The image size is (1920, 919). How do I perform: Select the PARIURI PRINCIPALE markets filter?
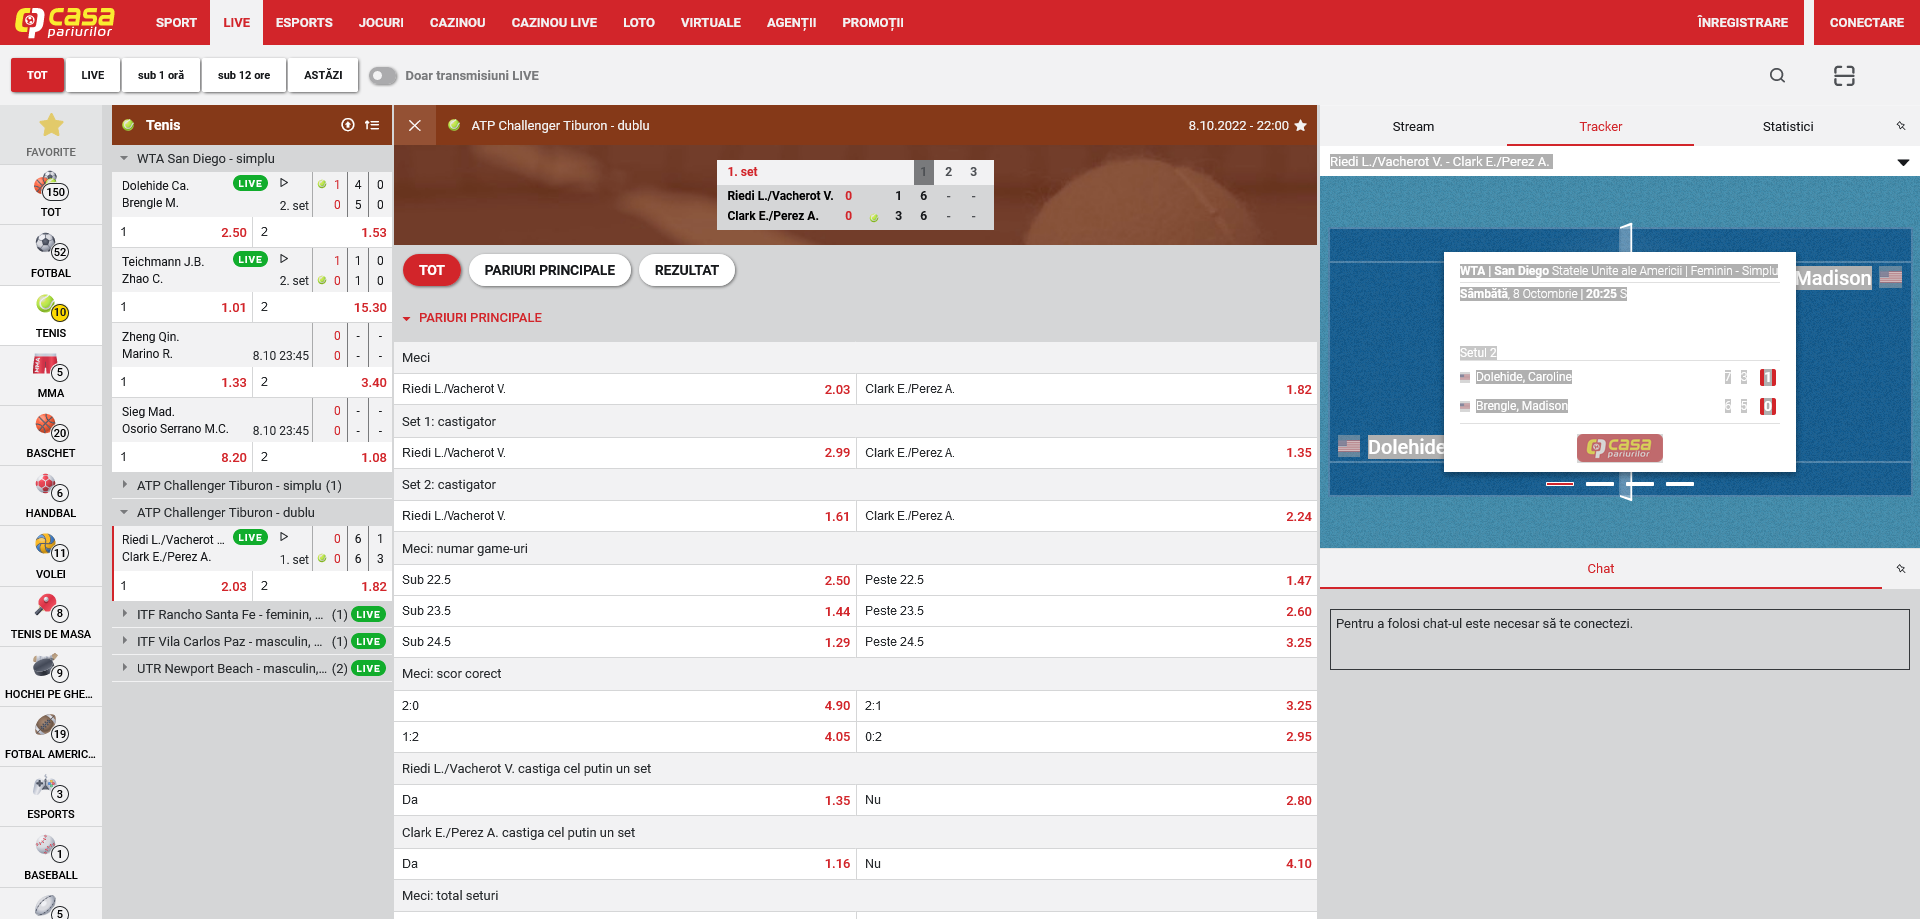(x=550, y=270)
